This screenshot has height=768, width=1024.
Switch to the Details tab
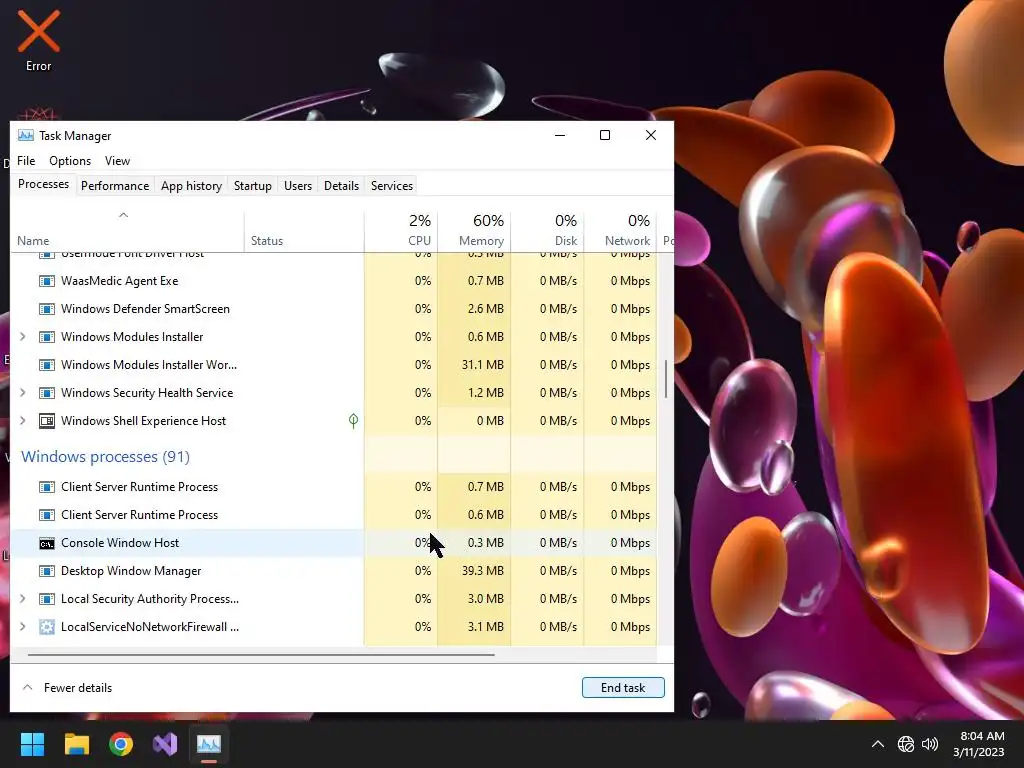tap(342, 186)
